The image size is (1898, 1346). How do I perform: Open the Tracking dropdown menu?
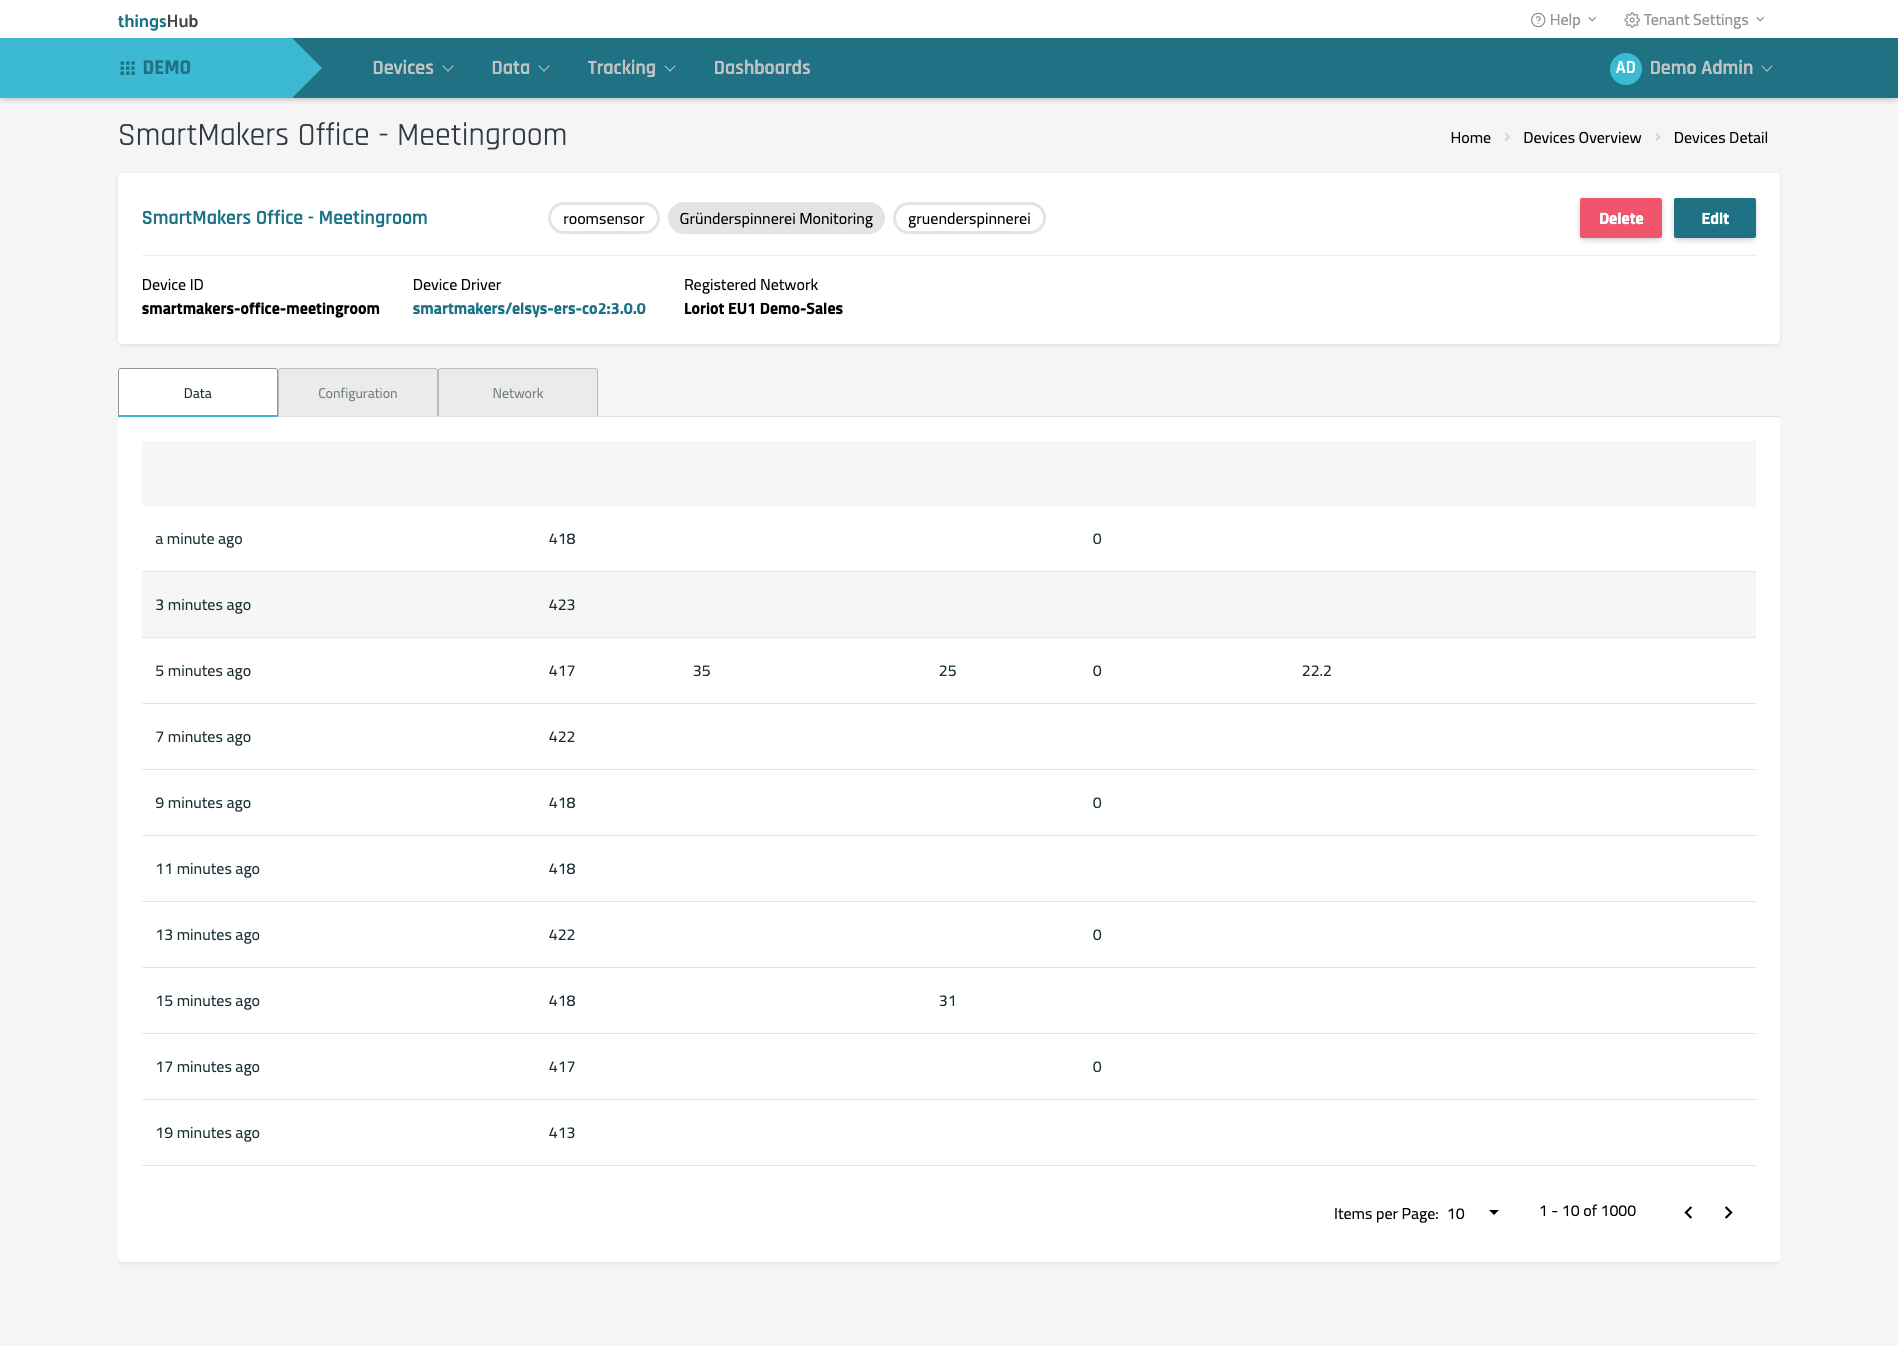tap(631, 68)
